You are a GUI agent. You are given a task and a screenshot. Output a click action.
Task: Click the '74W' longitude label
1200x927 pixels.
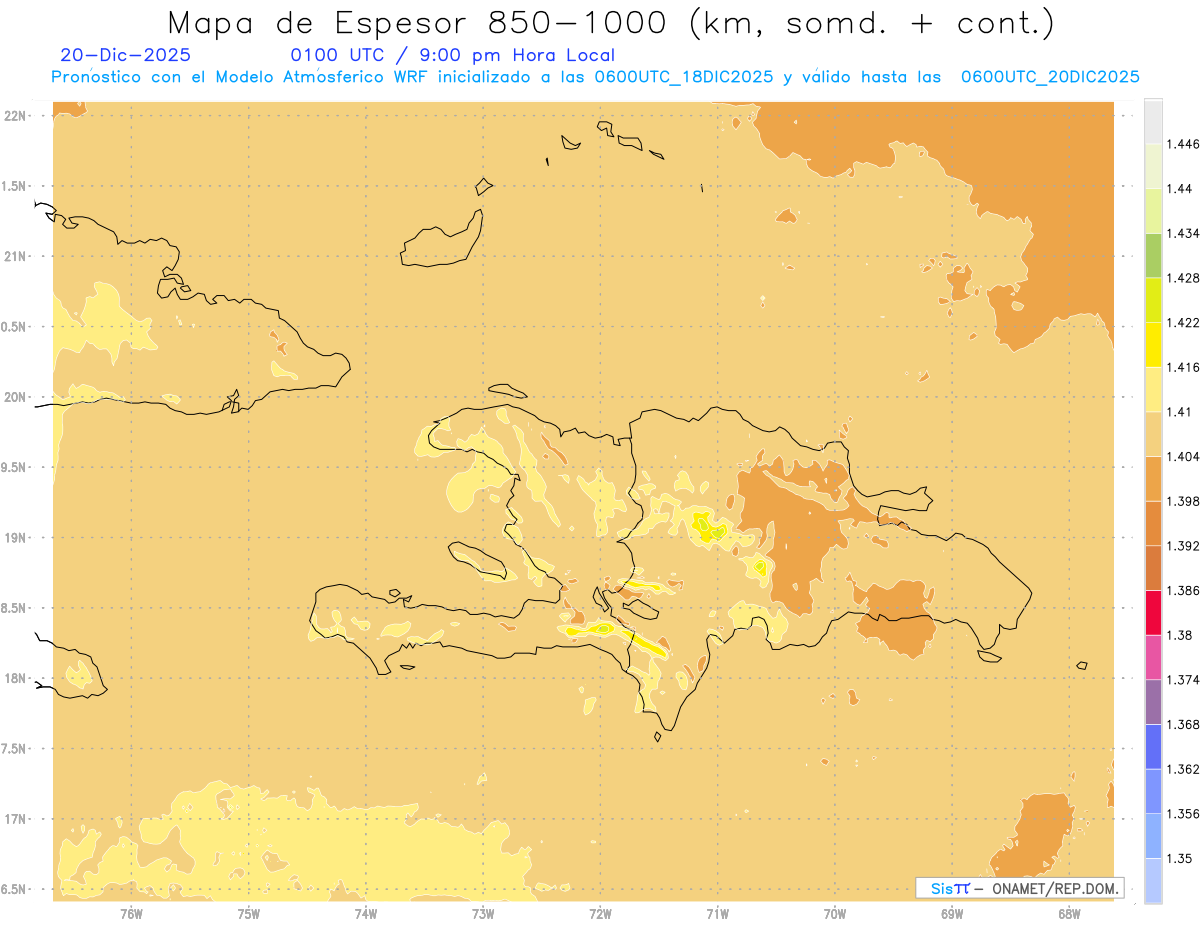pyautogui.click(x=366, y=914)
